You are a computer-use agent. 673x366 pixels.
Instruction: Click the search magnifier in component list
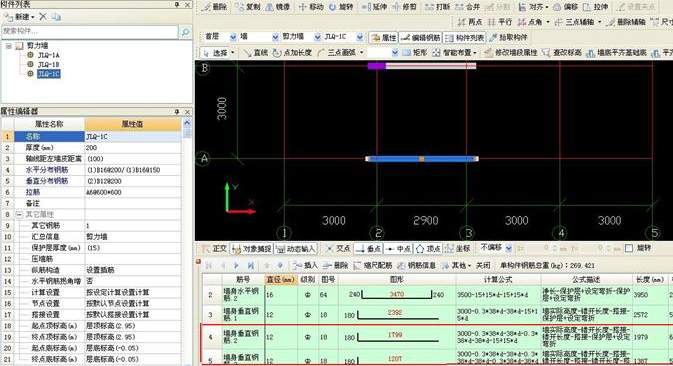tap(185, 32)
